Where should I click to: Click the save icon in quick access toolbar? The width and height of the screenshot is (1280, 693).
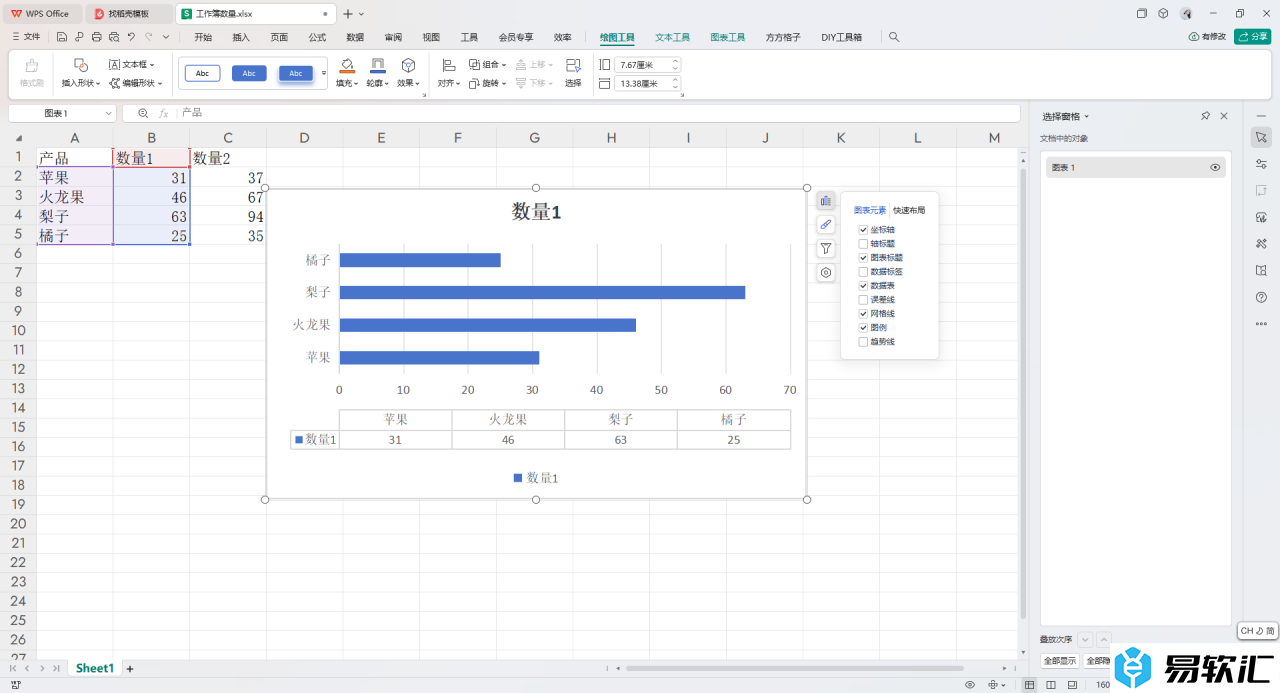pos(62,37)
